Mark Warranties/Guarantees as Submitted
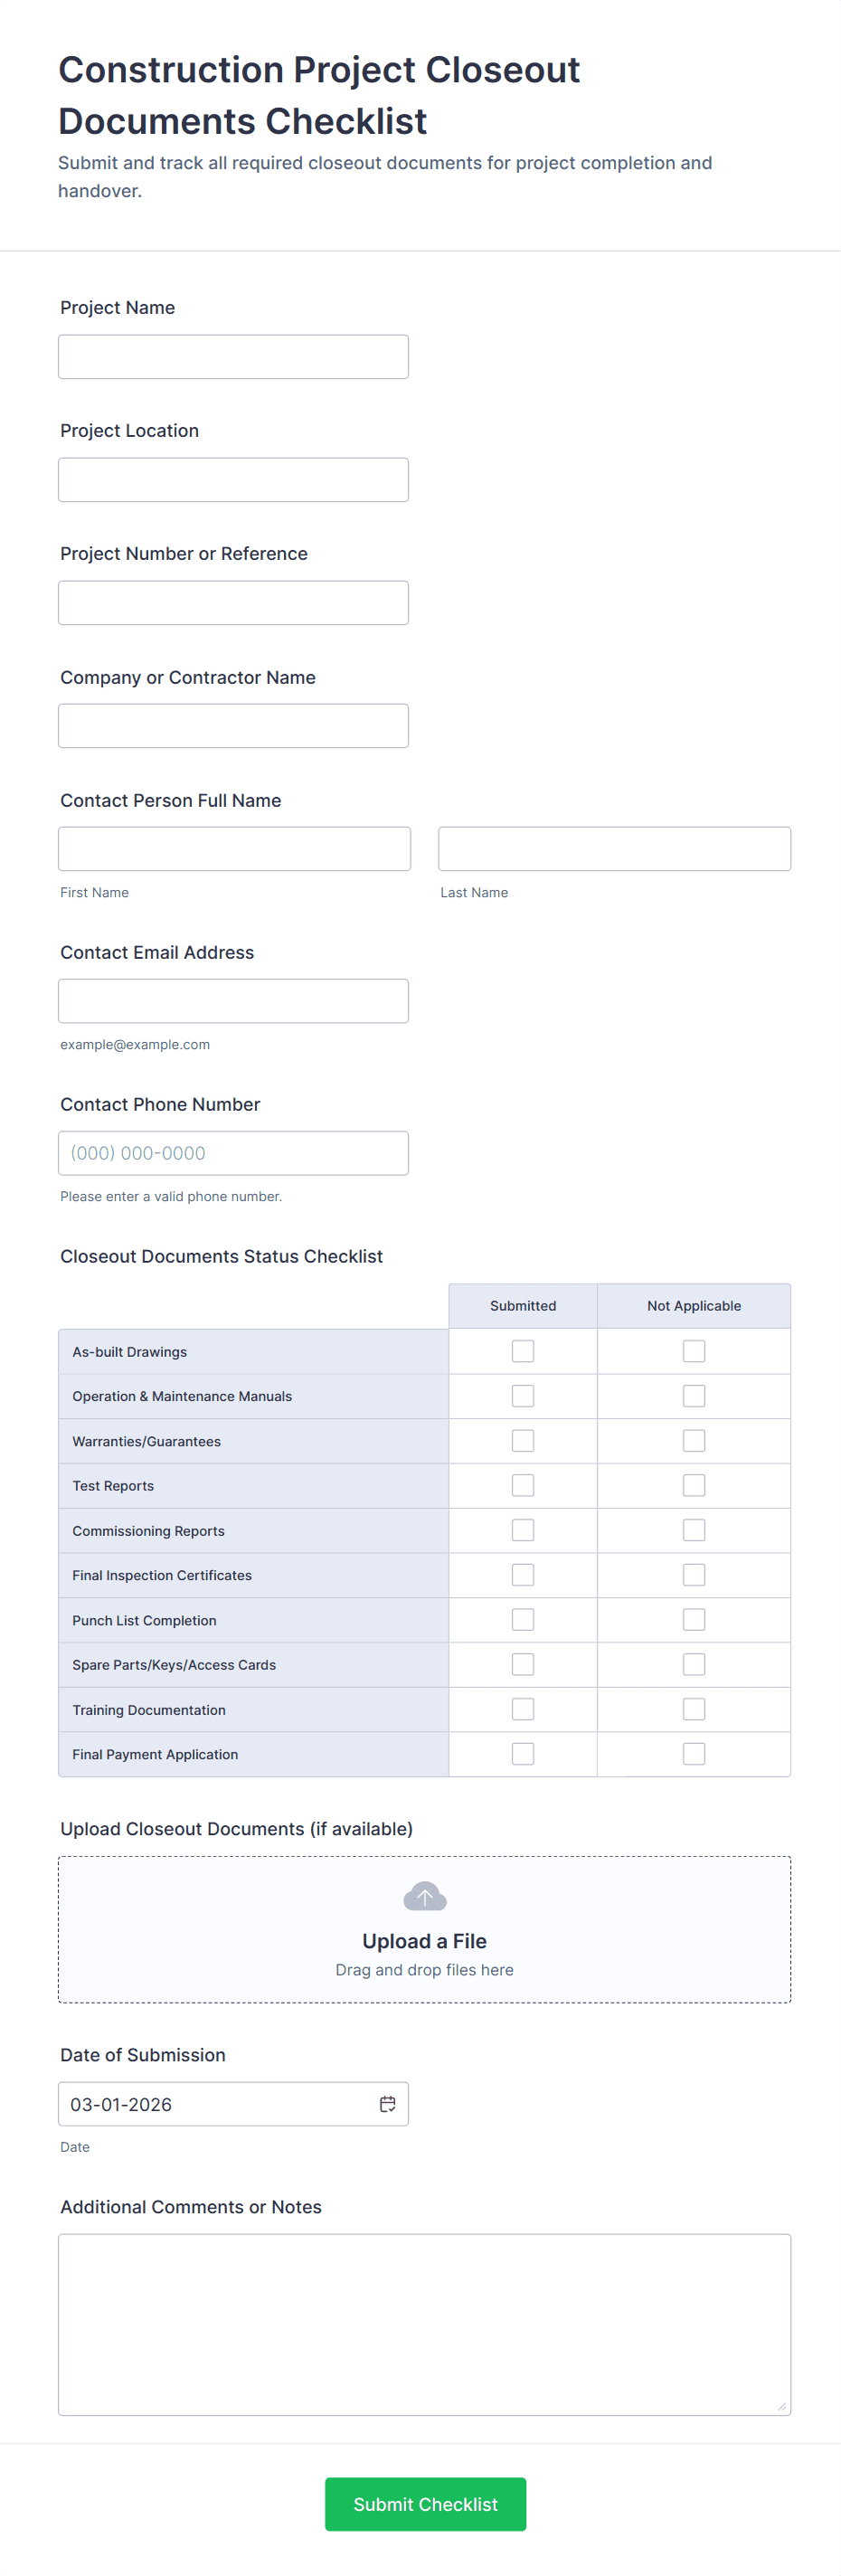841x2576 pixels. tap(522, 1441)
